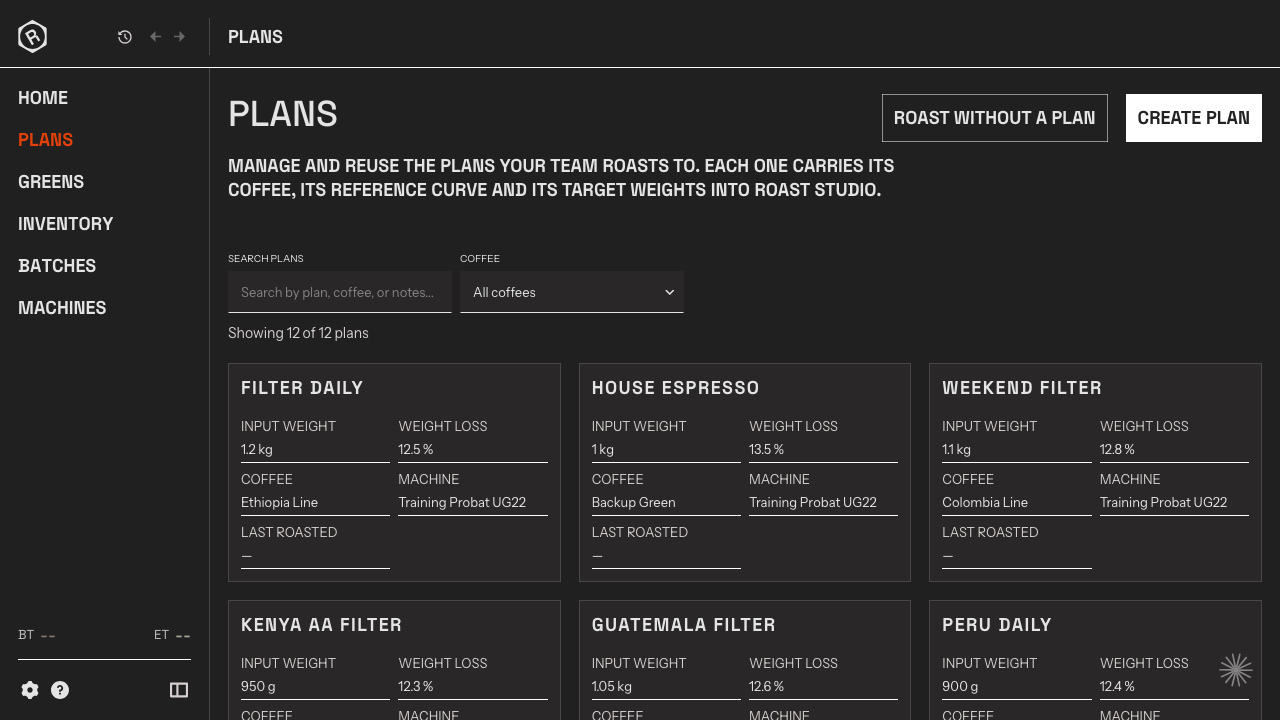Open the Weekend Filter plan title

[x=1022, y=388]
